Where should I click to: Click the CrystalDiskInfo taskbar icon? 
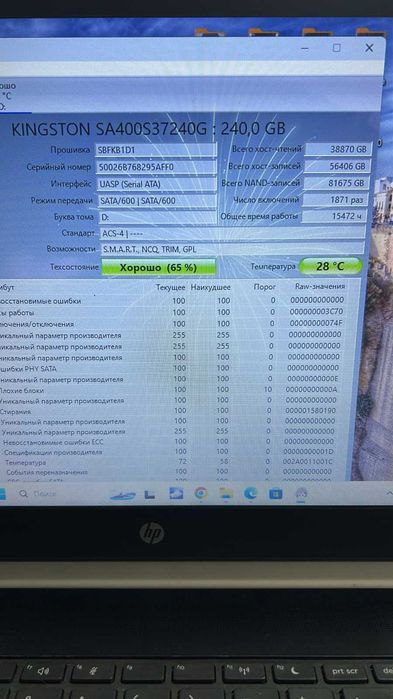[302, 493]
